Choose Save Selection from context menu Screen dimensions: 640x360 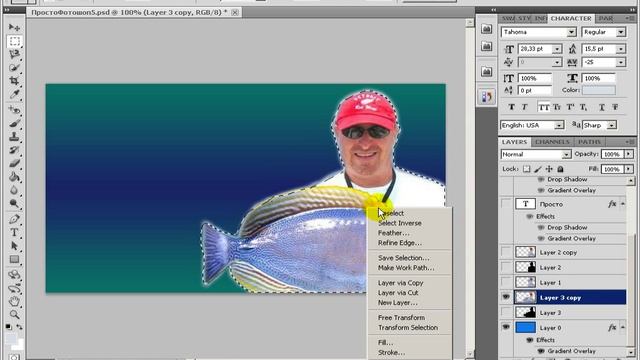tap(403, 258)
